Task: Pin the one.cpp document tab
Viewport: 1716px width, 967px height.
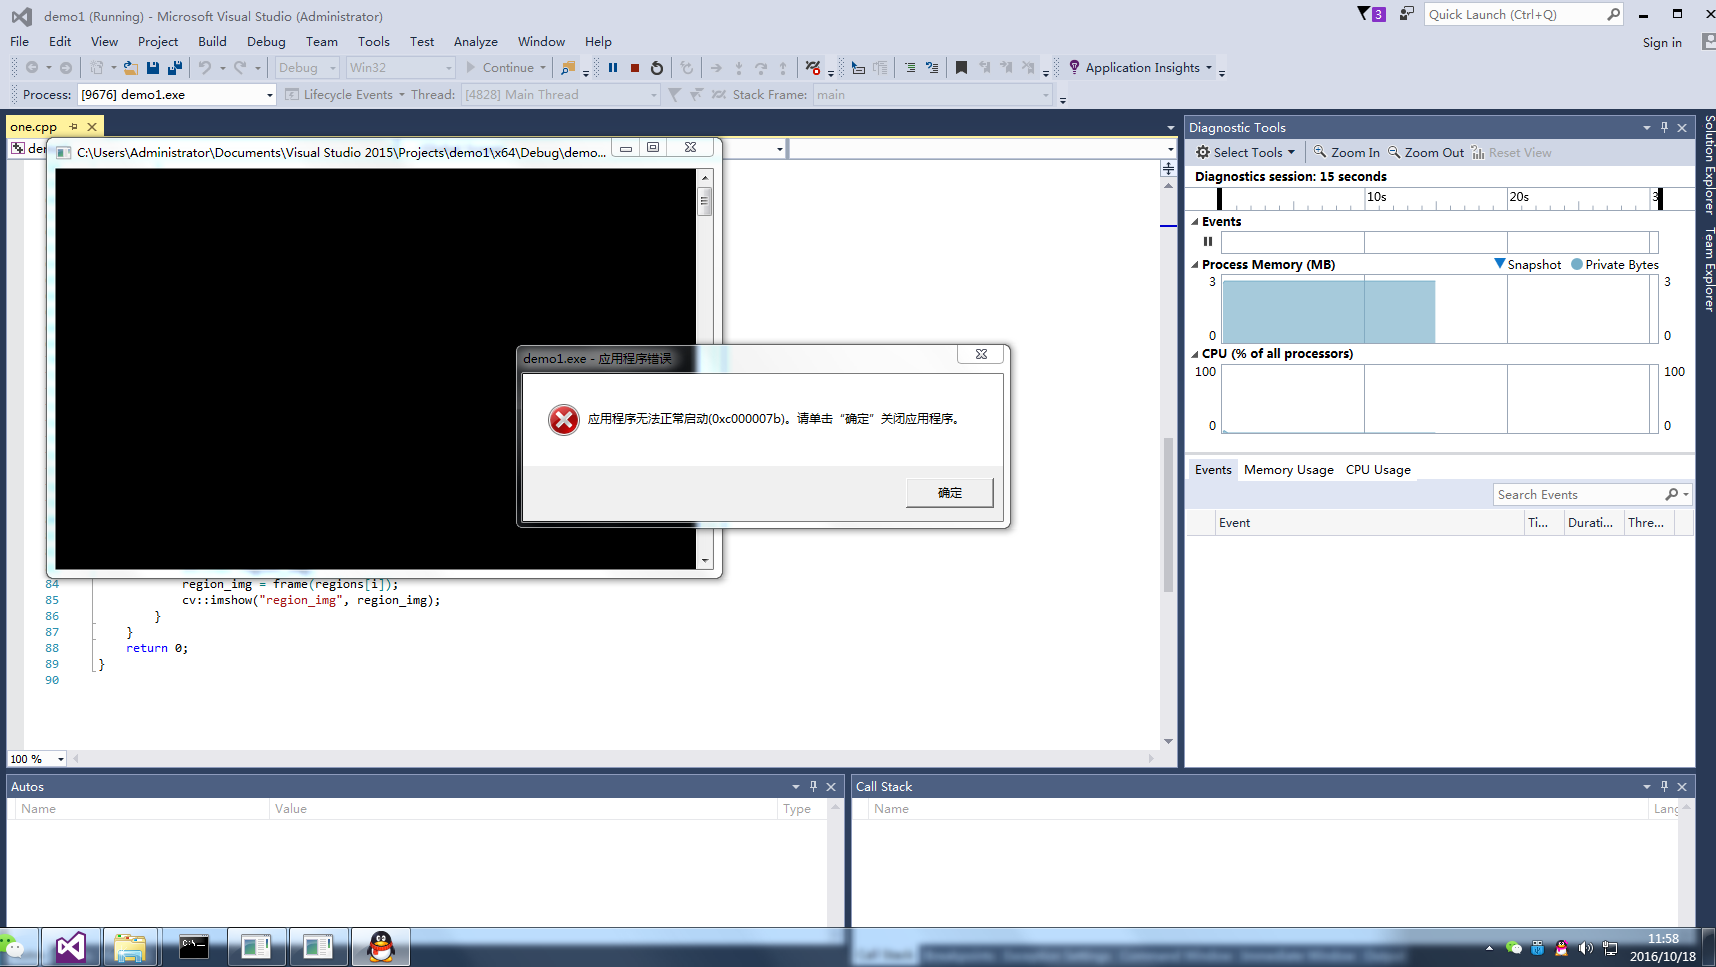Action: point(74,127)
